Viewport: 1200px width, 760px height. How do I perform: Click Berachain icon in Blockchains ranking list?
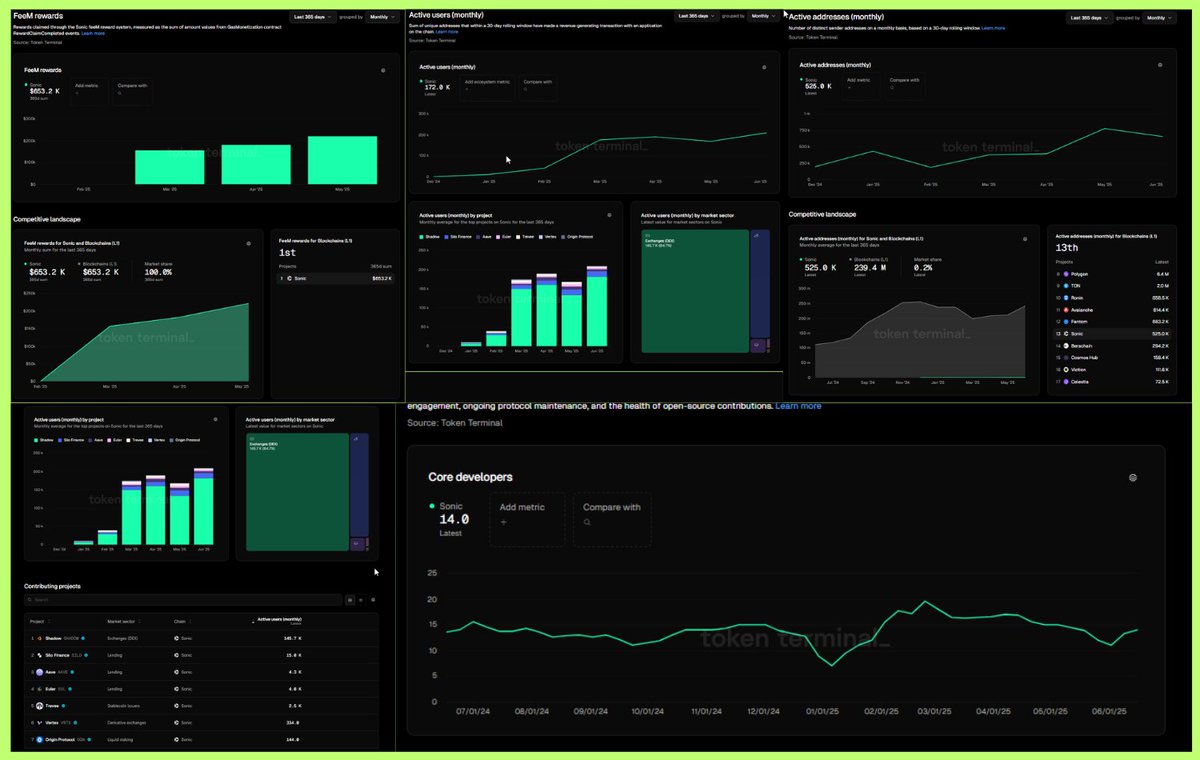coord(1067,345)
